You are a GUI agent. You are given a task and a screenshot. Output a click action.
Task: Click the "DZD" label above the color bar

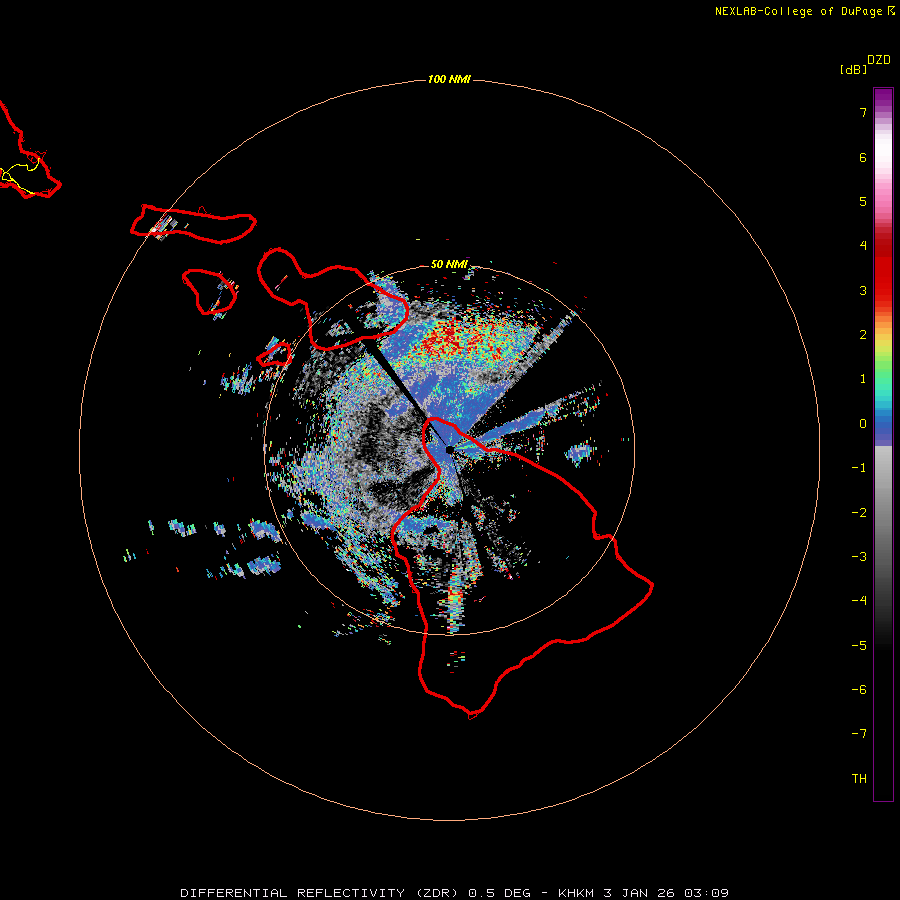(x=879, y=60)
